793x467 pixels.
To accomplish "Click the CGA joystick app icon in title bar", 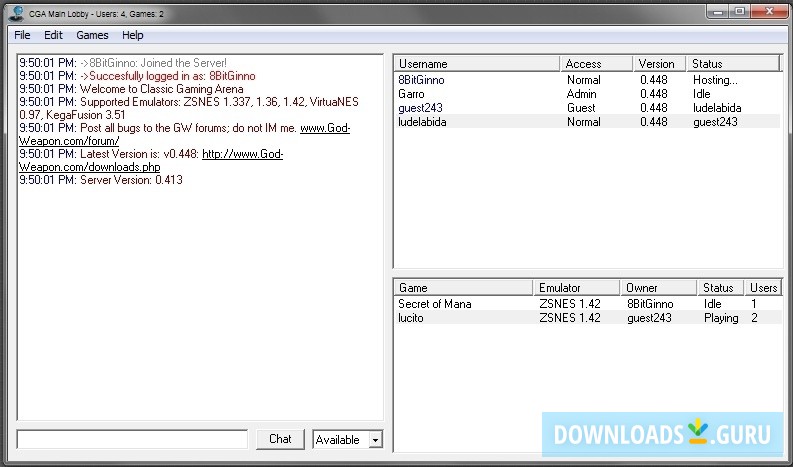I will click(x=16, y=13).
